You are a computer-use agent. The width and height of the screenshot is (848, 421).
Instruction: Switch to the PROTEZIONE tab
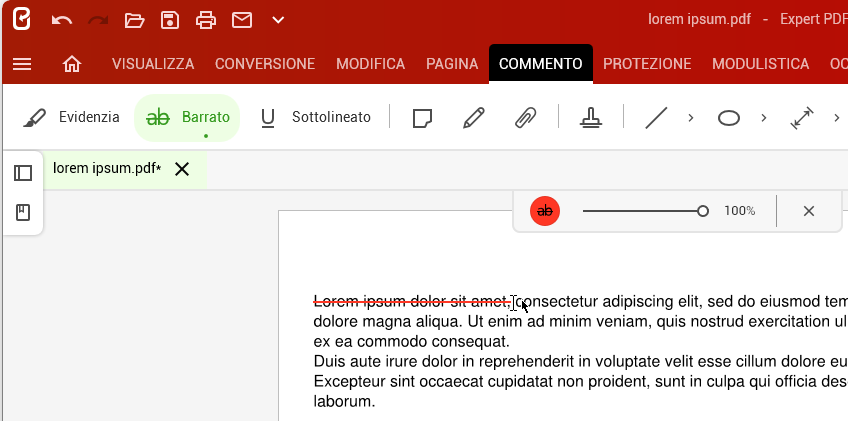pos(647,64)
